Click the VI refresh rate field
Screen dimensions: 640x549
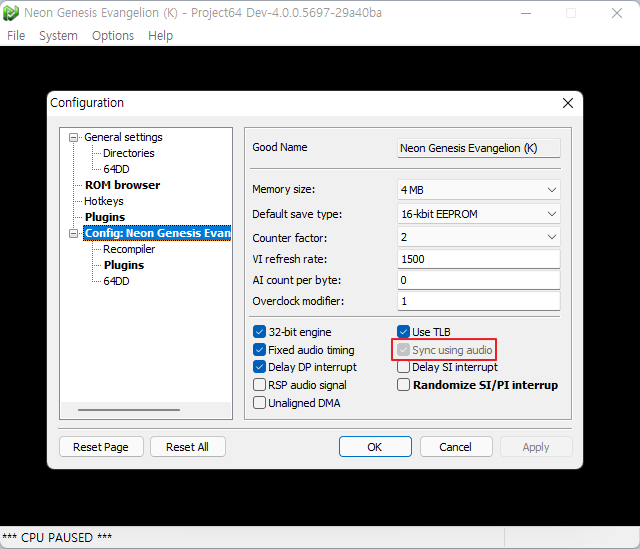(479, 259)
